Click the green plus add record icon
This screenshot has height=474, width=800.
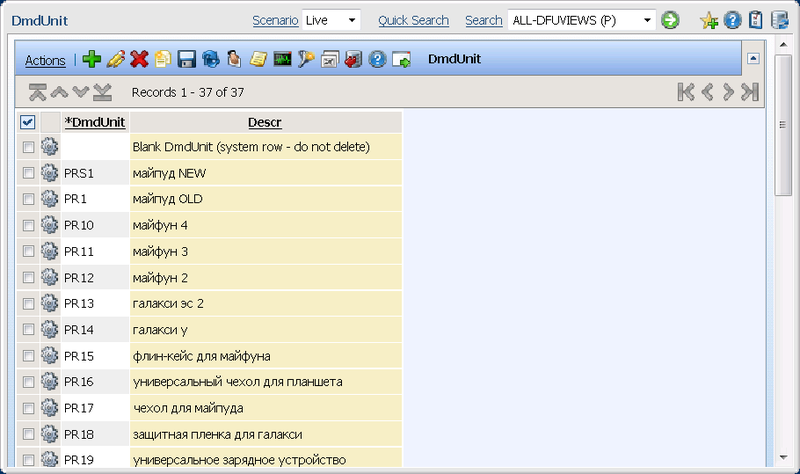(91, 59)
